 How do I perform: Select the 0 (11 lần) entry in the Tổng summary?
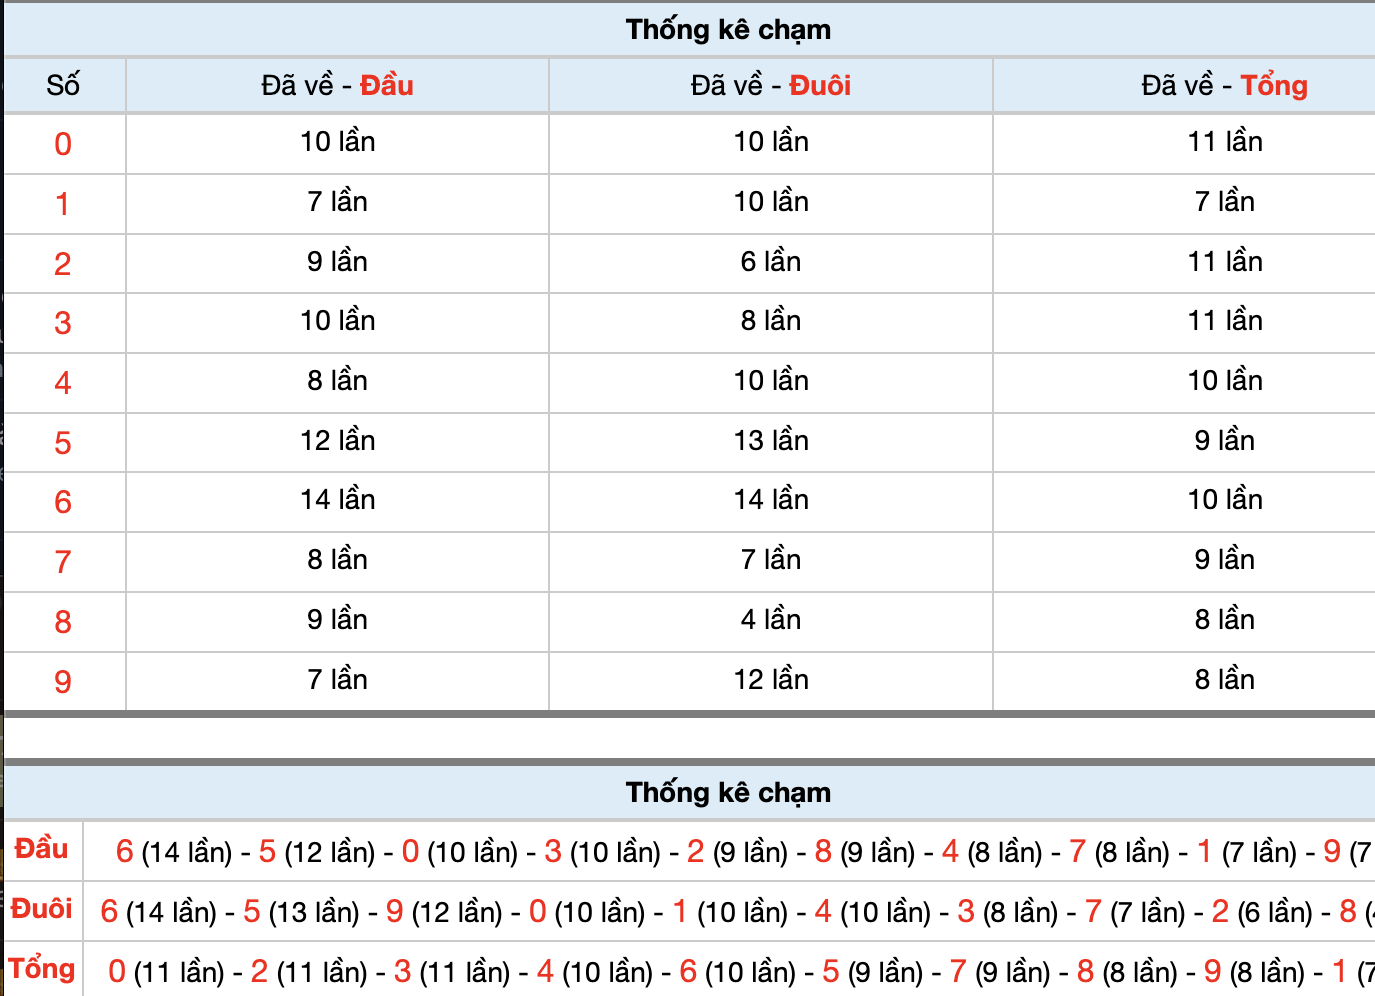[166, 972]
